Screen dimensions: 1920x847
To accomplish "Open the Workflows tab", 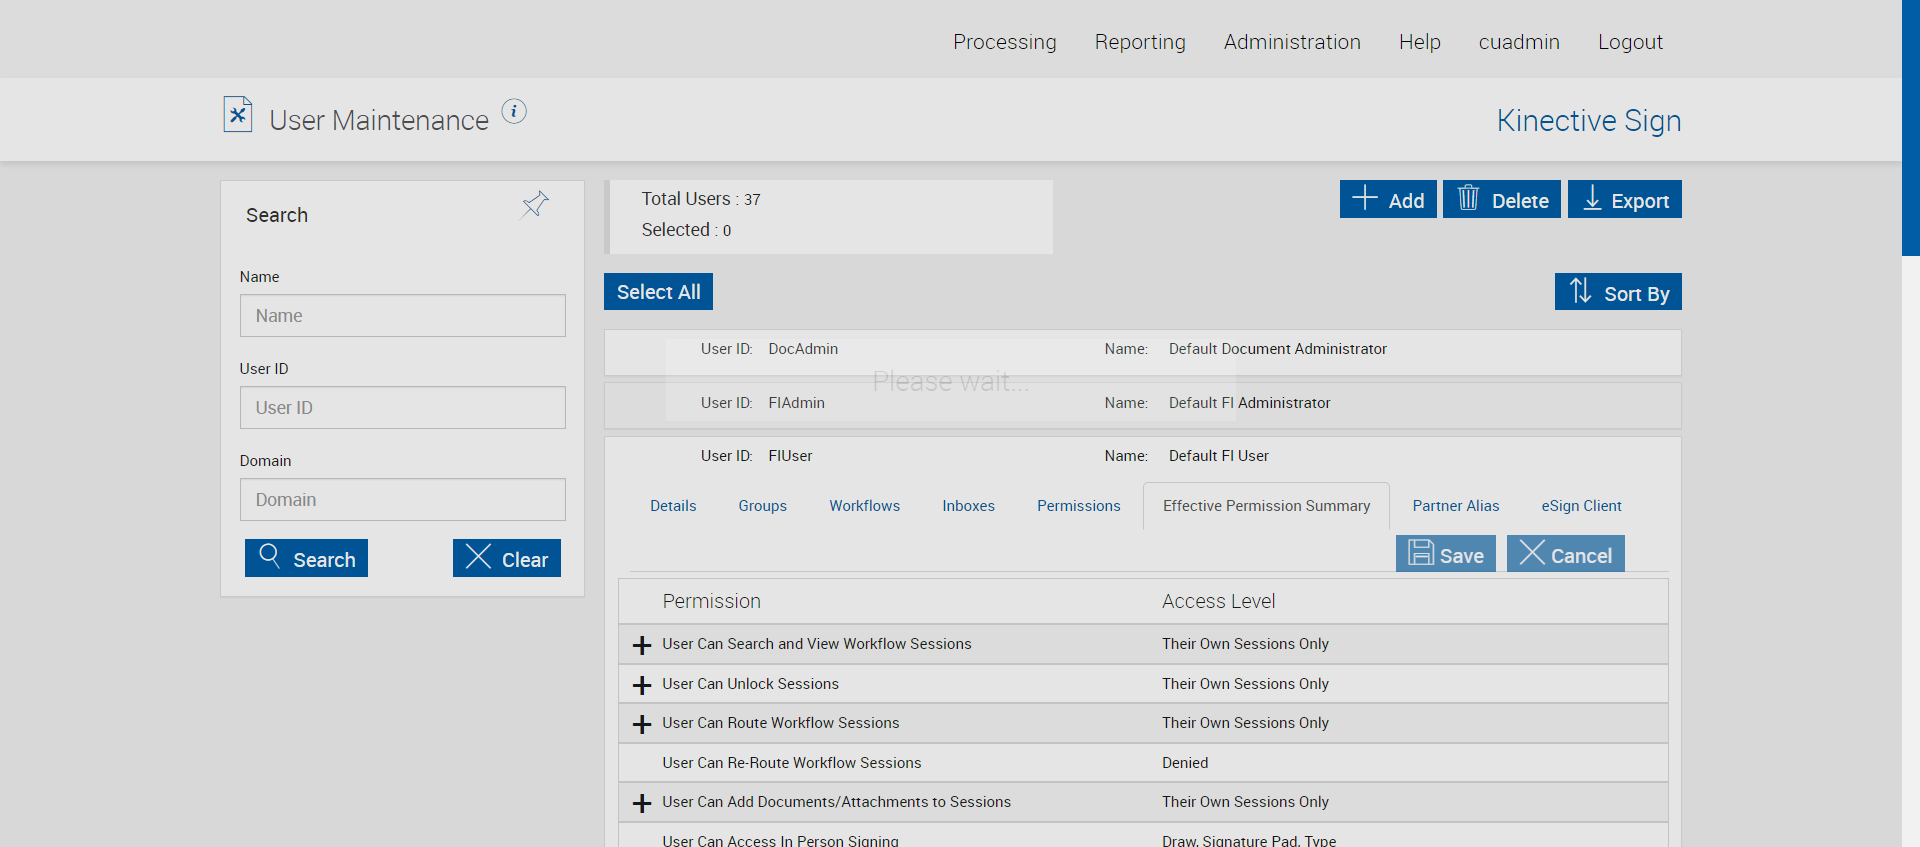I will coord(865,506).
